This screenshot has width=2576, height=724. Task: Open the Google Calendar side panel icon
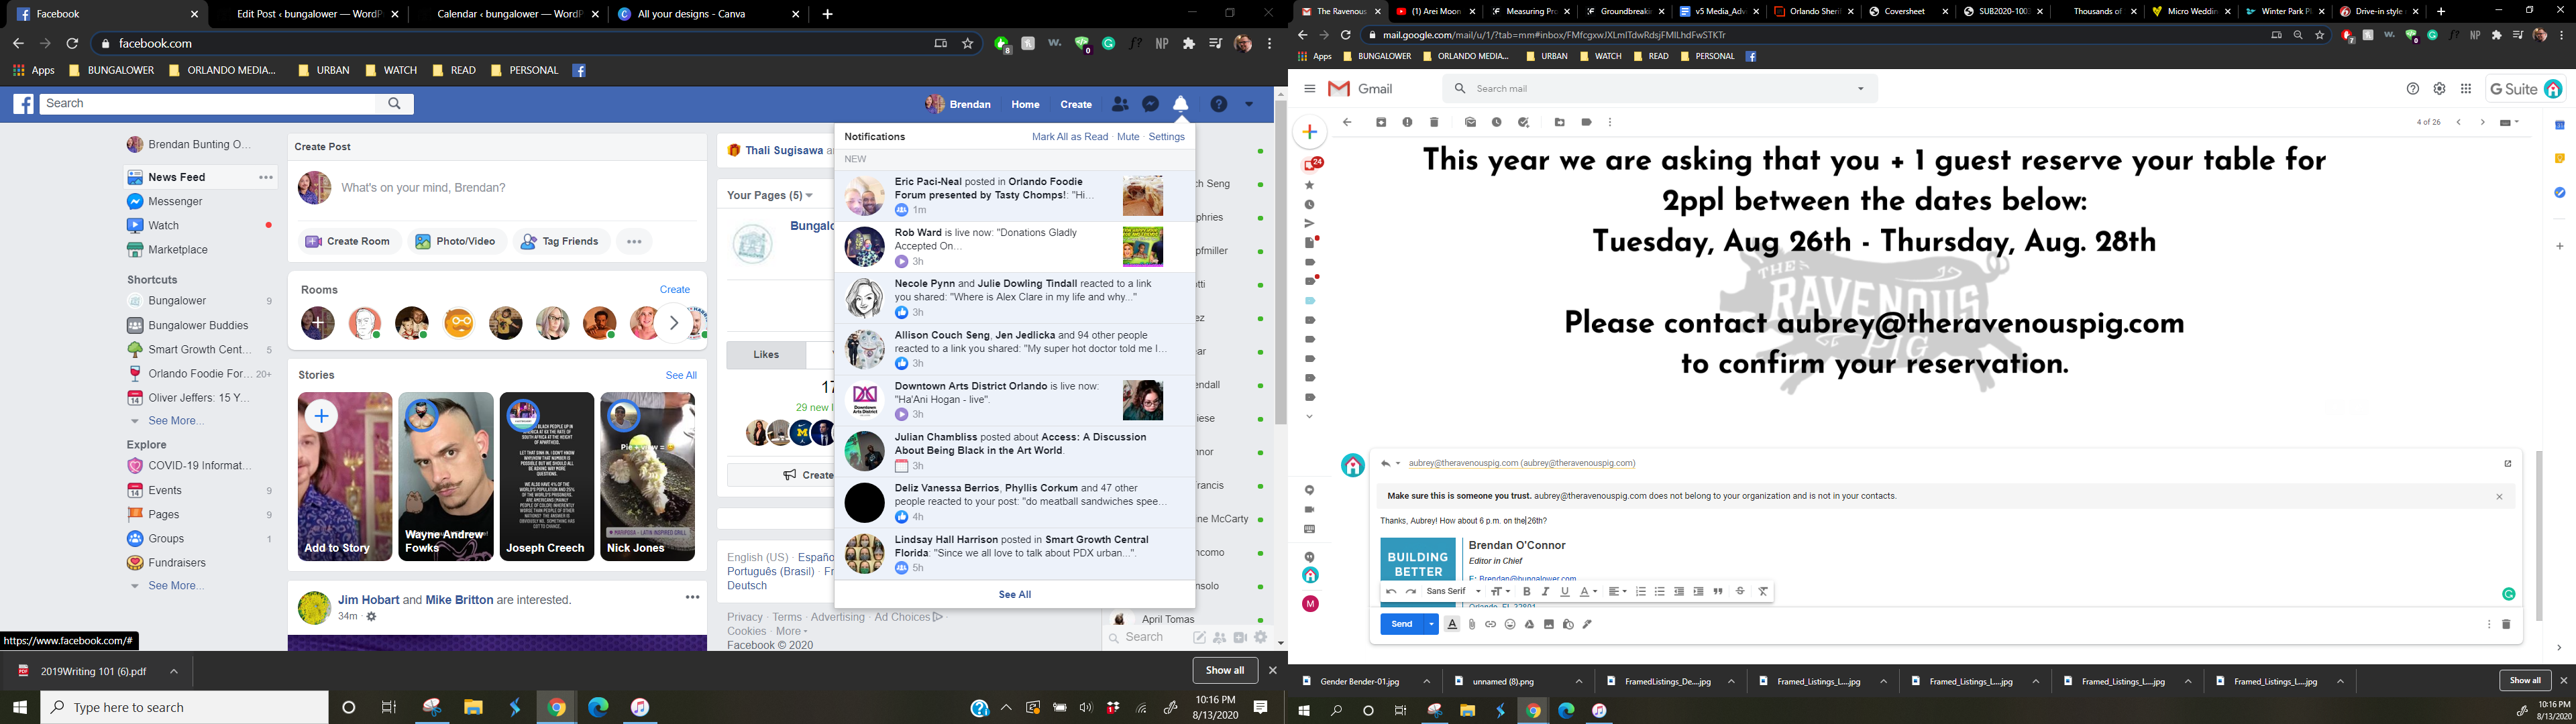point(2560,125)
